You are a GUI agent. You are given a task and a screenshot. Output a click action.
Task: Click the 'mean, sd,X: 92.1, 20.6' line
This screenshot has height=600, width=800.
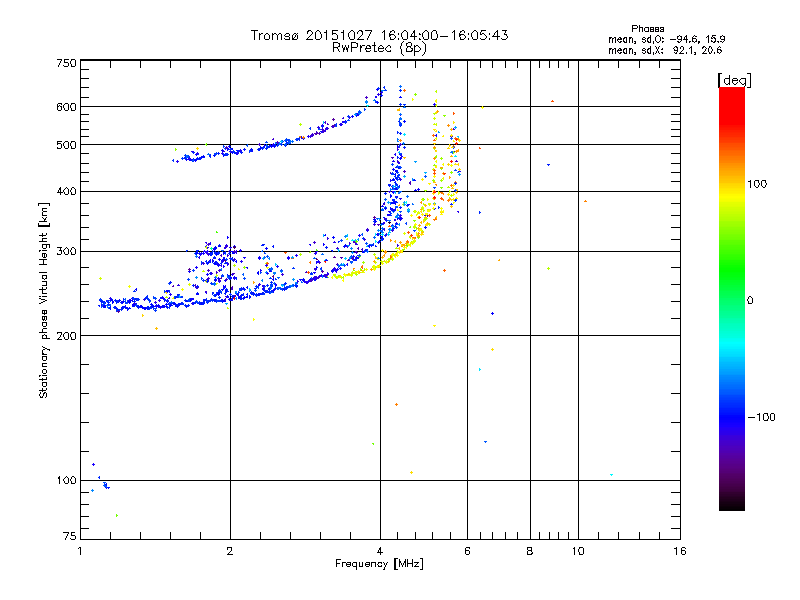pyautogui.click(x=665, y=50)
